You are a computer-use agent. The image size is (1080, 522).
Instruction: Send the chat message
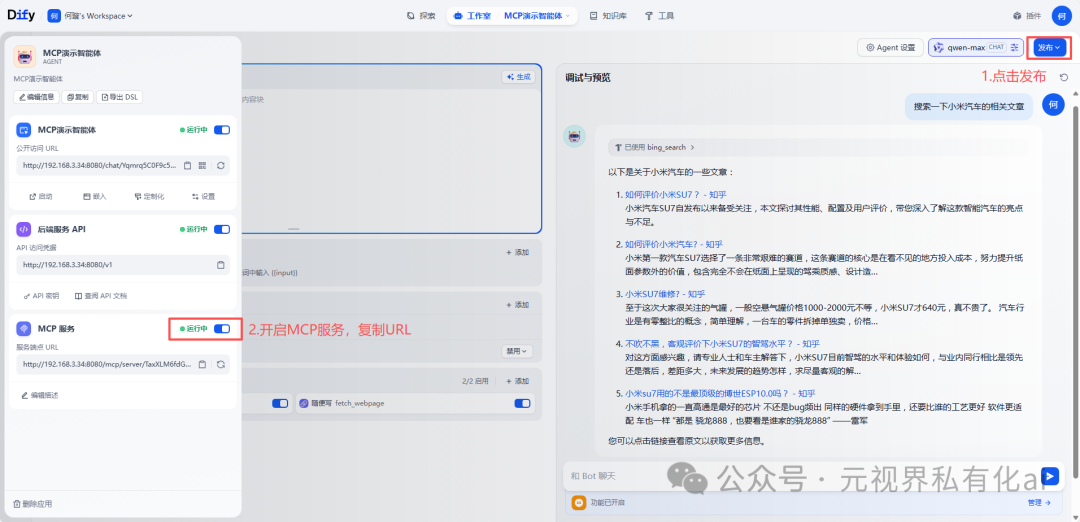pos(1050,476)
